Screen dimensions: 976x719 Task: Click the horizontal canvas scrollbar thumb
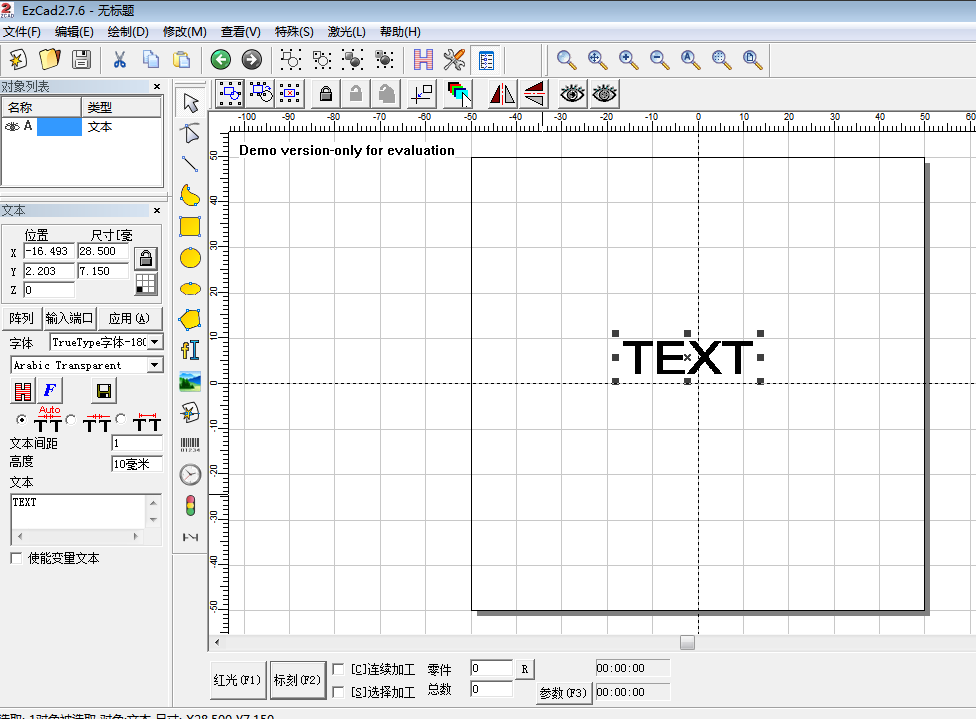pos(687,643)
